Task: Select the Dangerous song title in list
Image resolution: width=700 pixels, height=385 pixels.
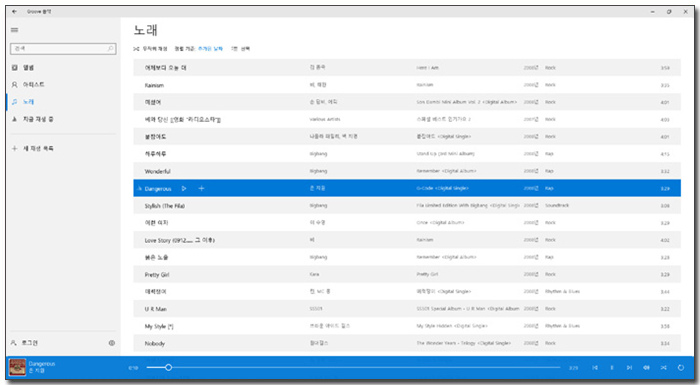Action: coord(158,189)
